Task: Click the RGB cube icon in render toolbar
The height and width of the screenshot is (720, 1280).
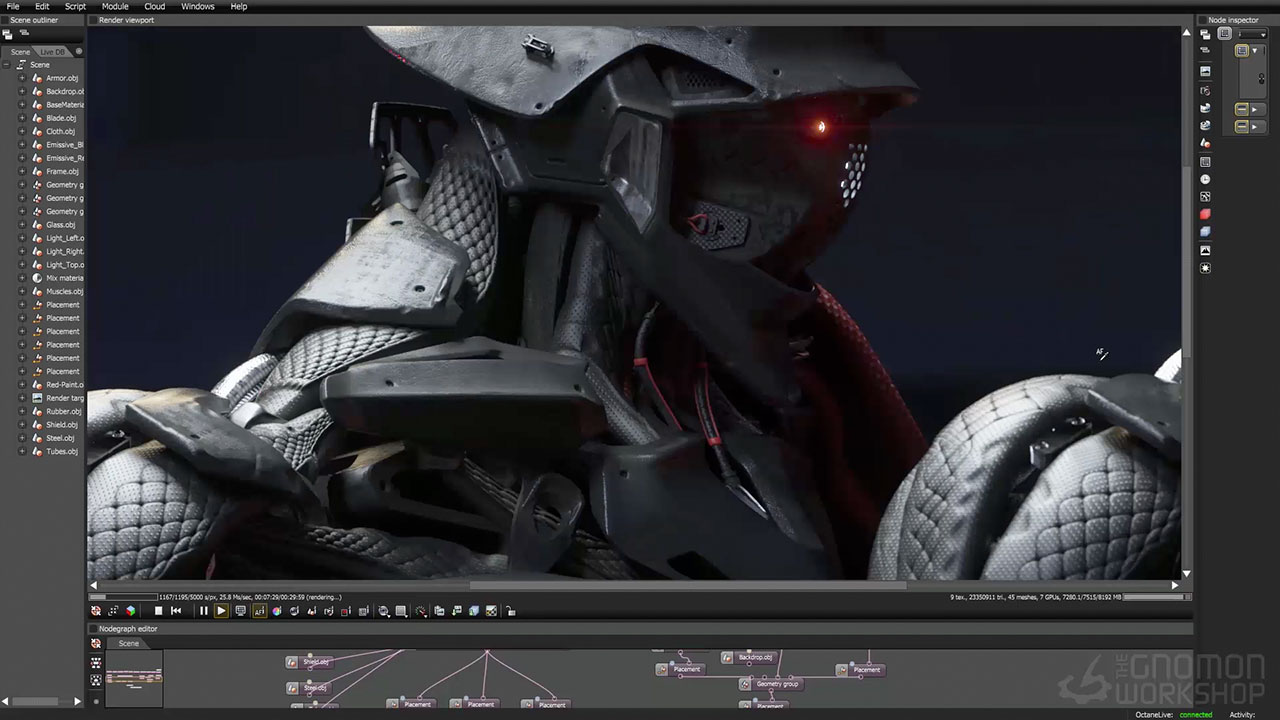Action: click(x=131, y=611)
